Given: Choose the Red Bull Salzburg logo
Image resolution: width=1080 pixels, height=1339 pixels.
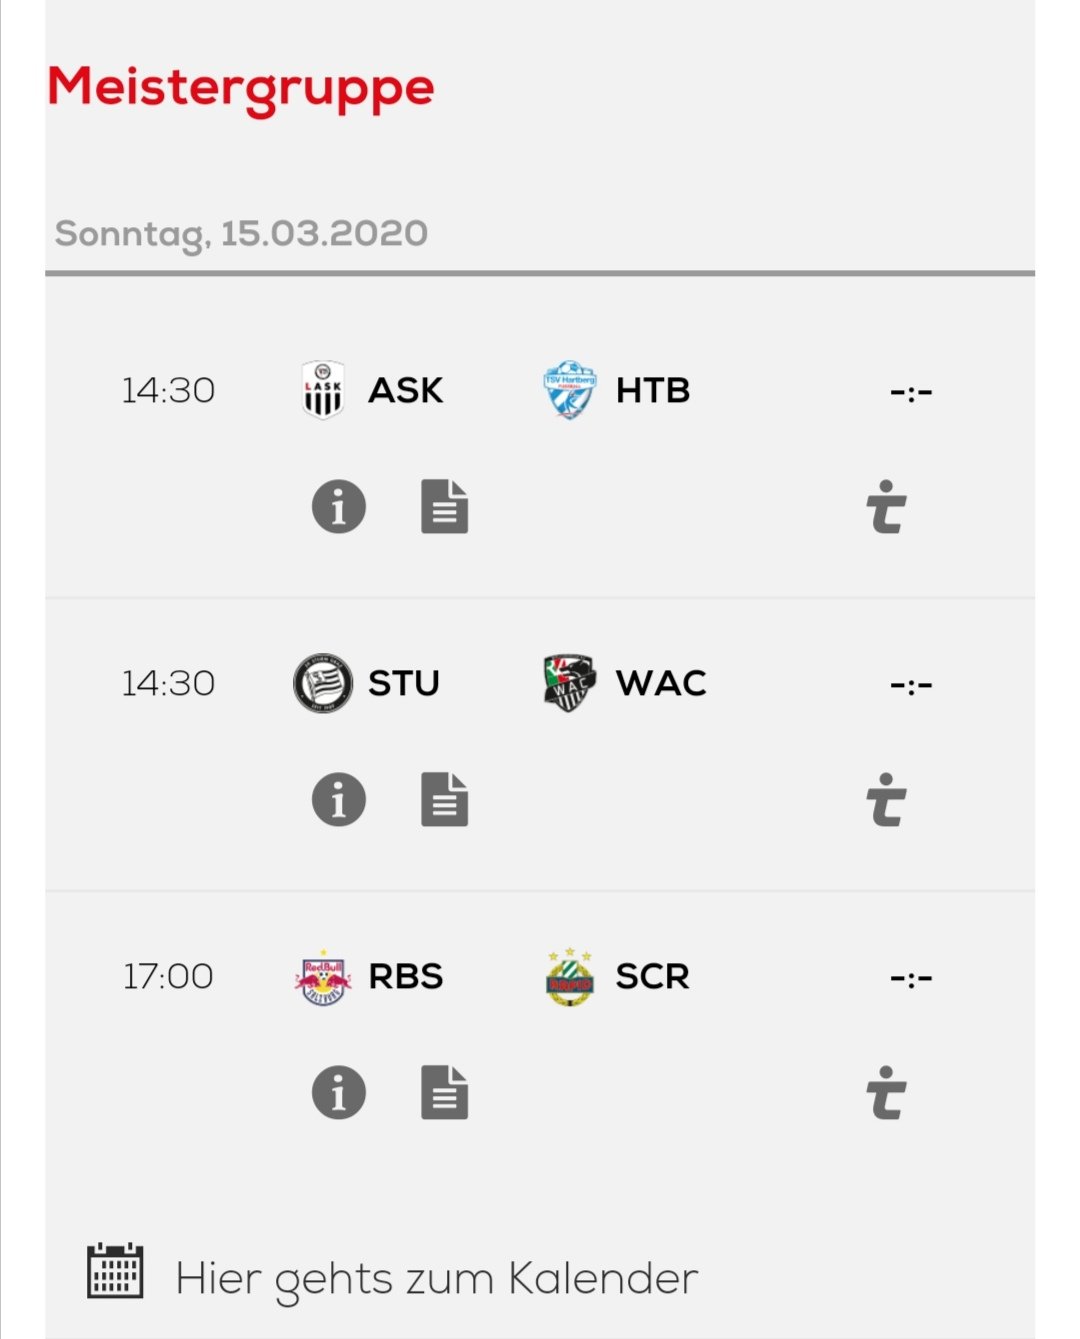Looking at the screenshot, I should click(x=323, y=977).
